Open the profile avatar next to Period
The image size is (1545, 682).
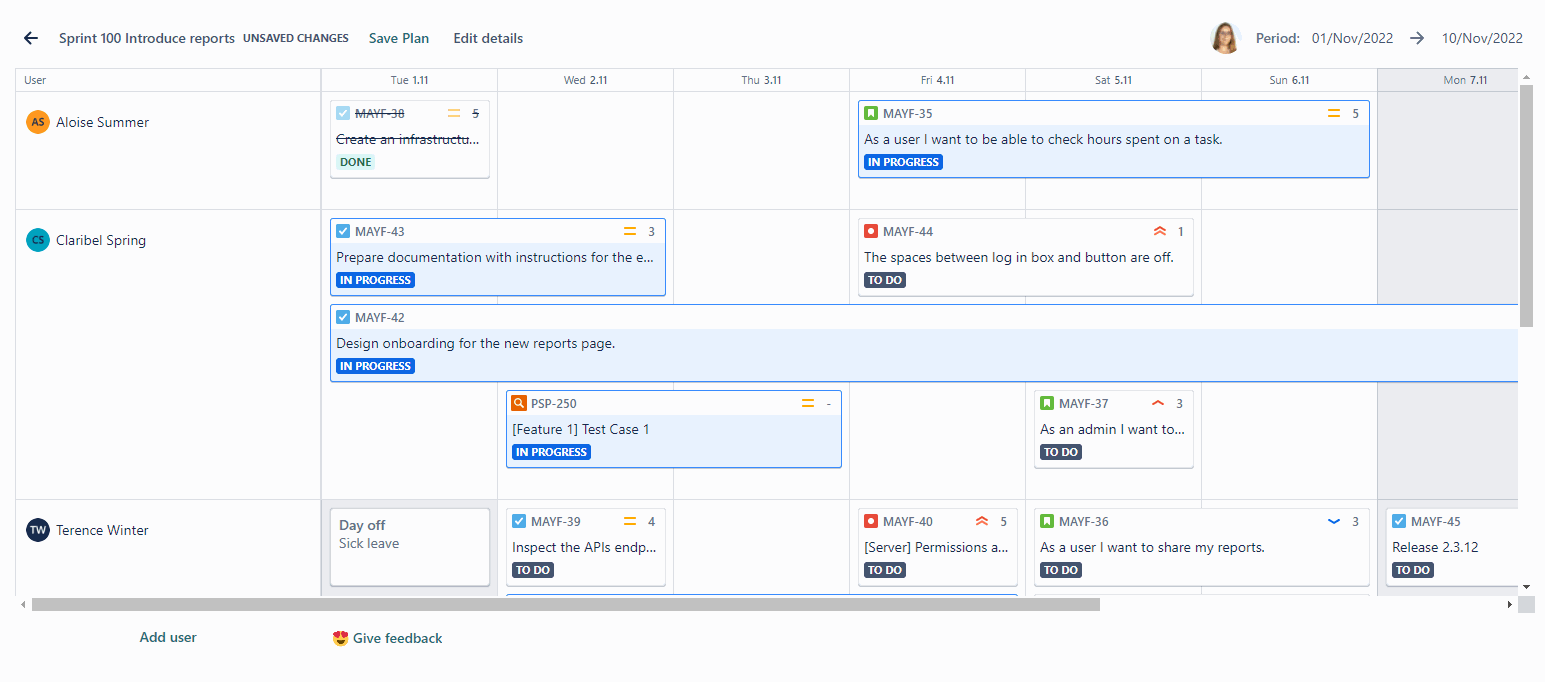pos(1225,38)
